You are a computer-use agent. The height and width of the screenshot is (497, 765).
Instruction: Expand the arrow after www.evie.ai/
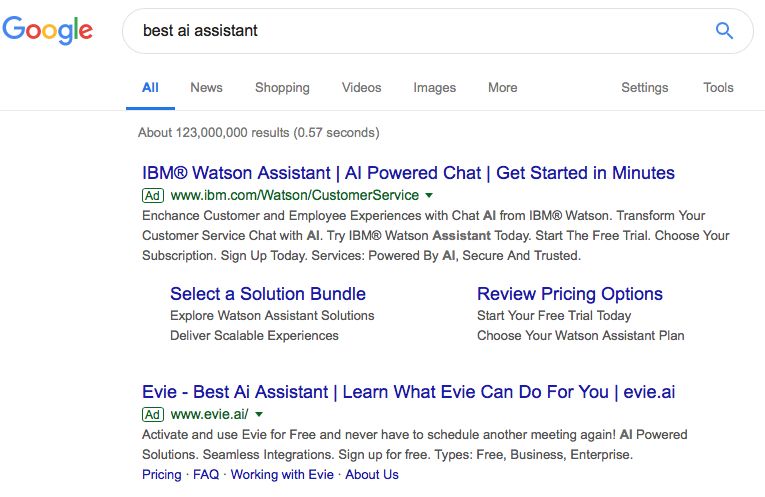pyautogui.click(x=259, y=415)
